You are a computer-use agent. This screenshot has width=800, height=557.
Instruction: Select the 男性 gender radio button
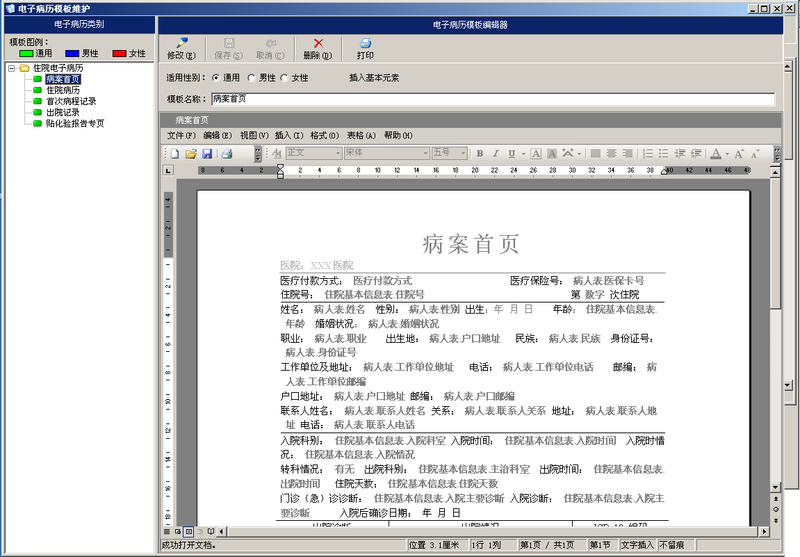251,78
